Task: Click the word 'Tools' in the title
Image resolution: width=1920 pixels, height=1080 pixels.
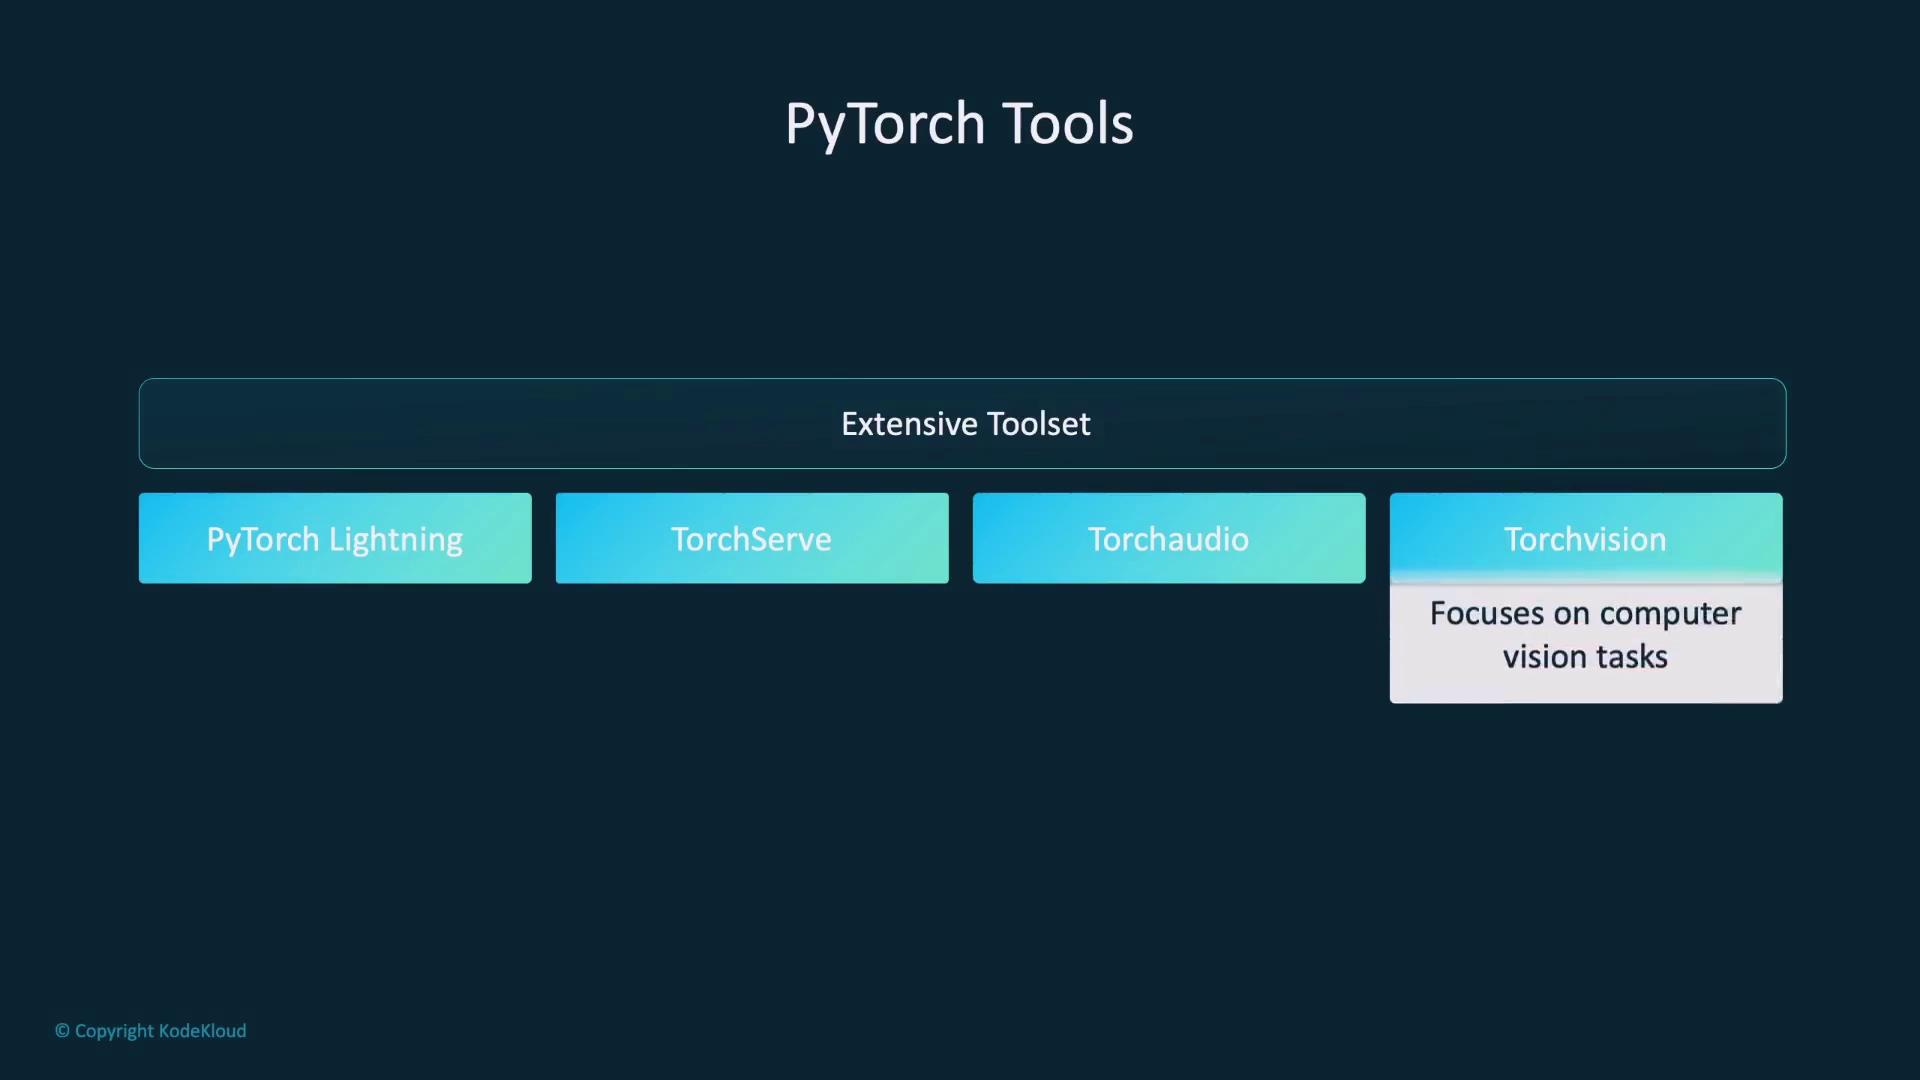Action: (x=1067, y=124)
